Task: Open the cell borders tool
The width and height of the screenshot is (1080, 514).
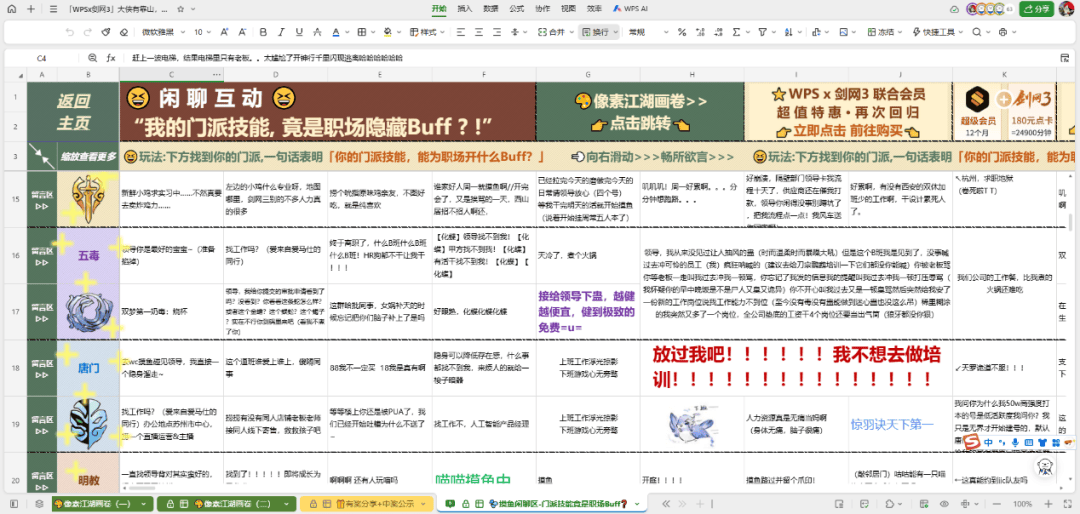Action: click(361, 32)
